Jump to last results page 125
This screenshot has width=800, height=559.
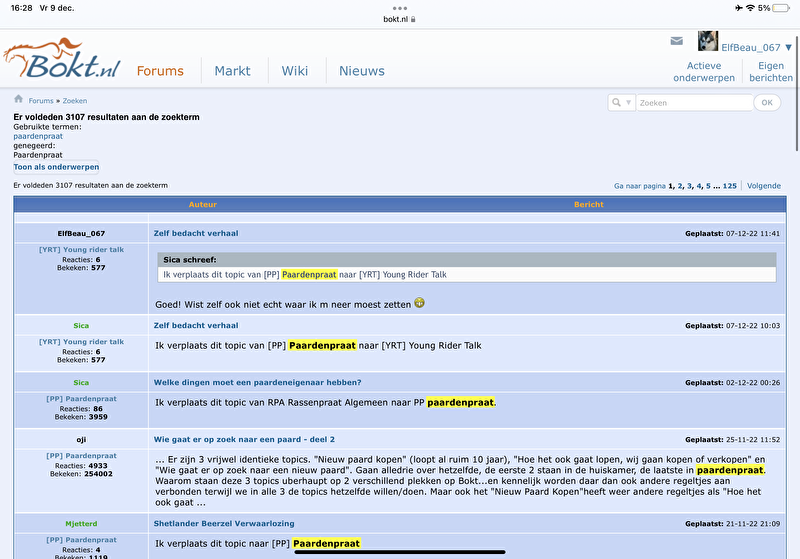tap(730, 186)
